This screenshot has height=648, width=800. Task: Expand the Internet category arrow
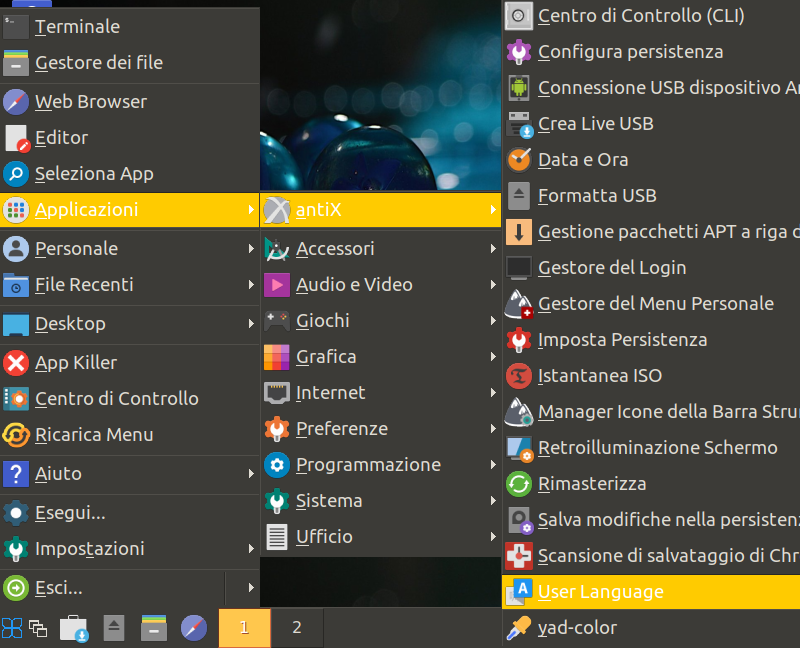tap(493, 393)
